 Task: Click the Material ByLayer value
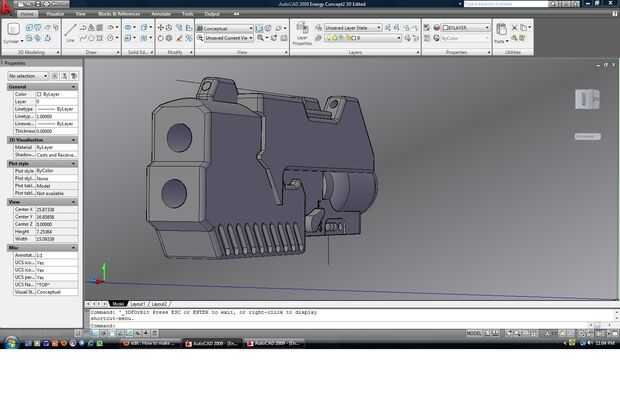coord(57,147)
